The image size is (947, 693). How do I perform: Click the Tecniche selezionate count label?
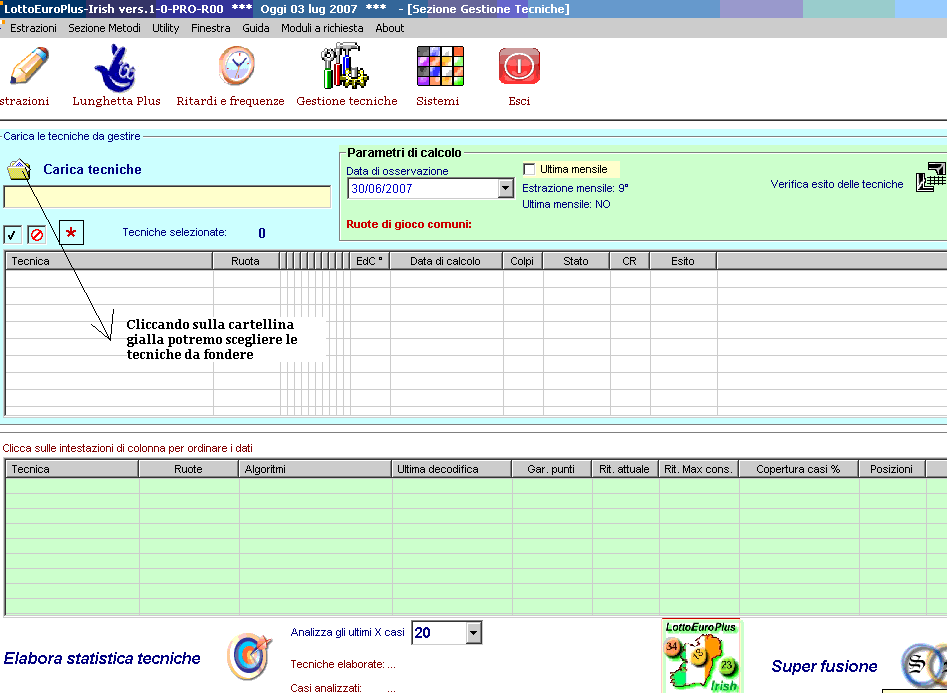(175, 232)
